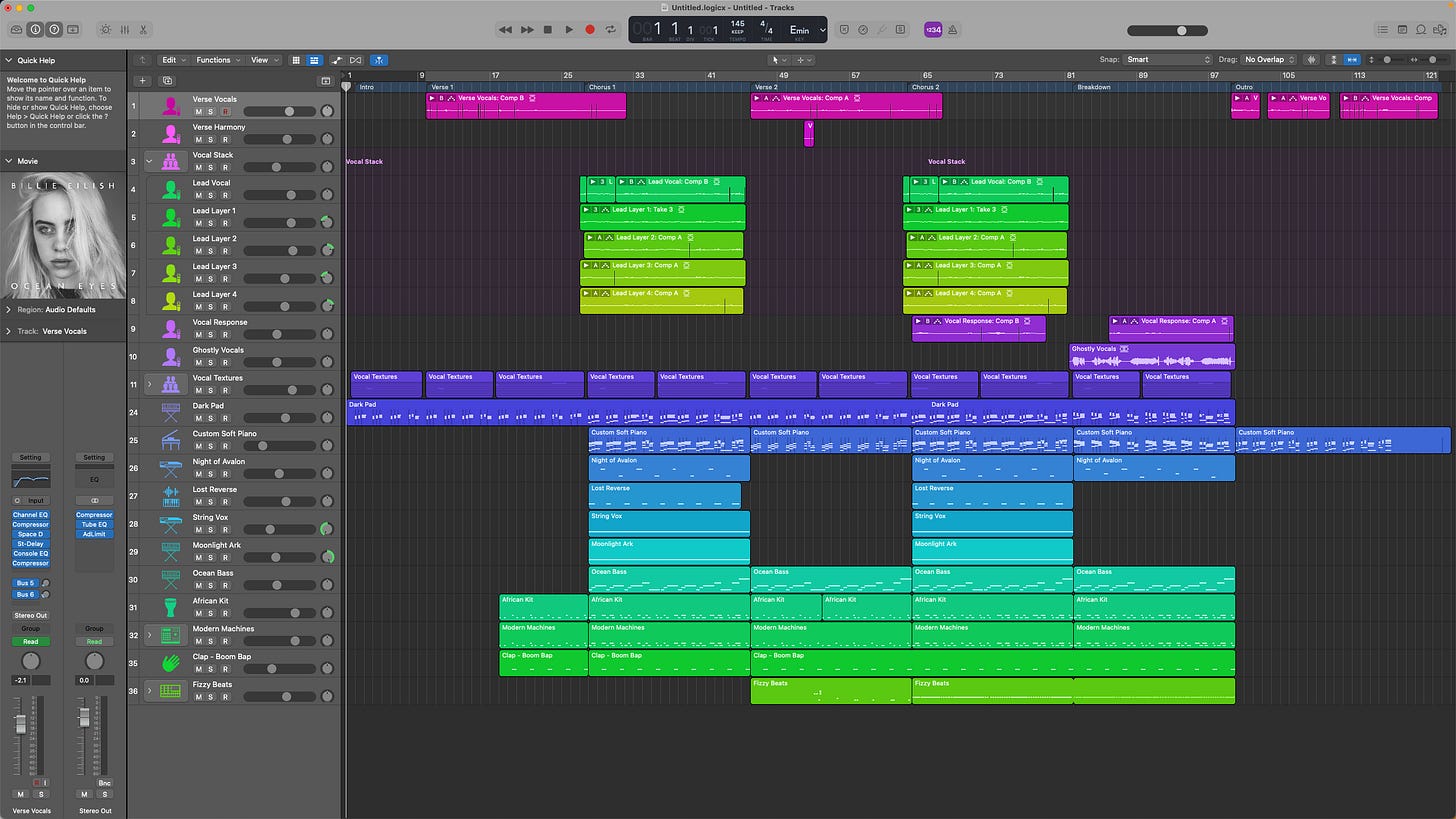This screenshot has height=819, width=1456.
Task: Expand the Modern Machines track stack
Action: (149, 635)
